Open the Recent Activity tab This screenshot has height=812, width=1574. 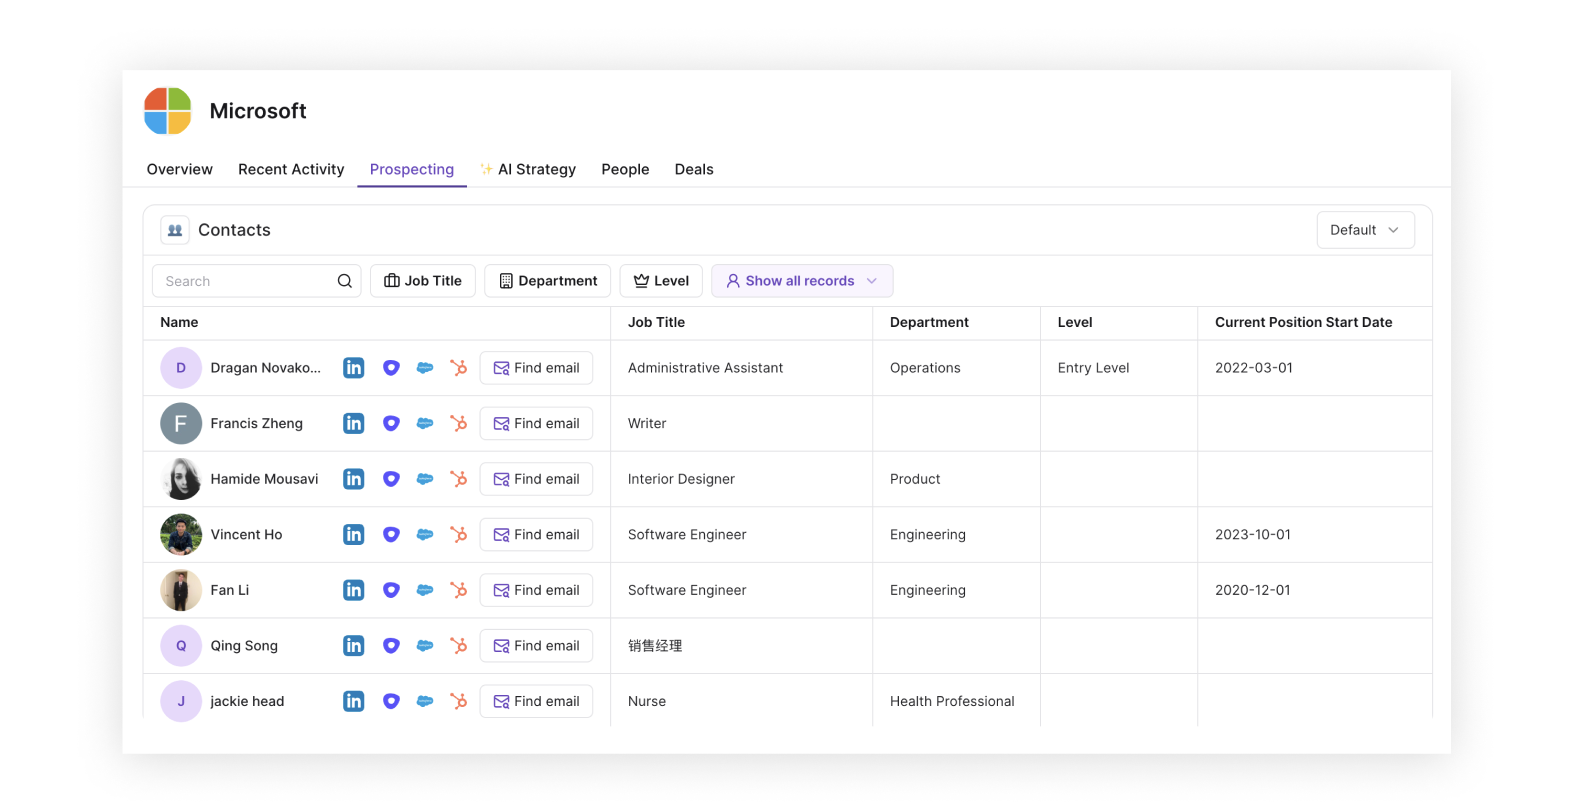pos(291,169)
